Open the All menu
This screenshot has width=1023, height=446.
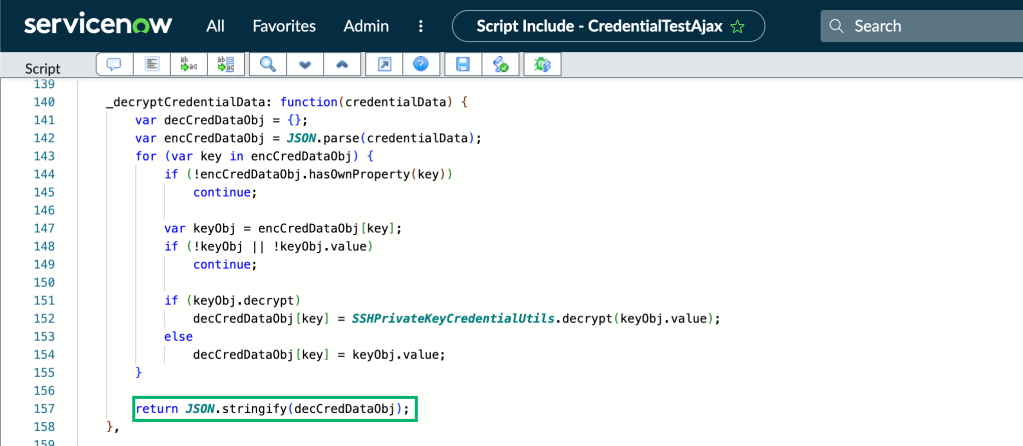click(215, 26)
